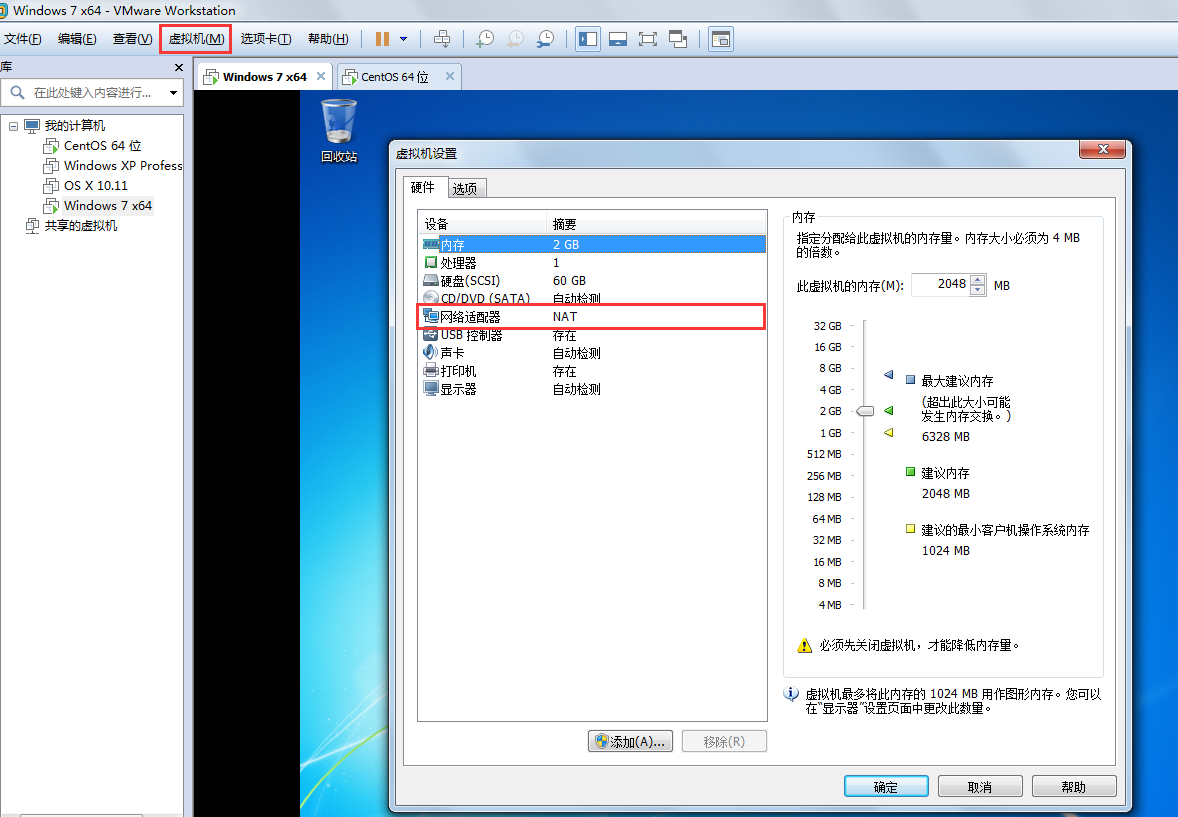Viewport: 1178px width, 817px height.
Task: Toggle the library sidebar view
Action: tap(587, 39)
